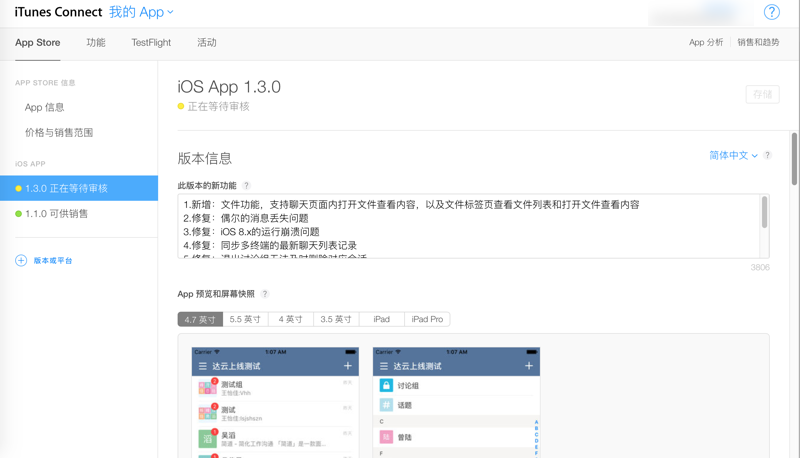The height and width of the screenshot is (458, 800).
Task: Select the iPad Pro screenshot tab
Action: click(427, 319)
